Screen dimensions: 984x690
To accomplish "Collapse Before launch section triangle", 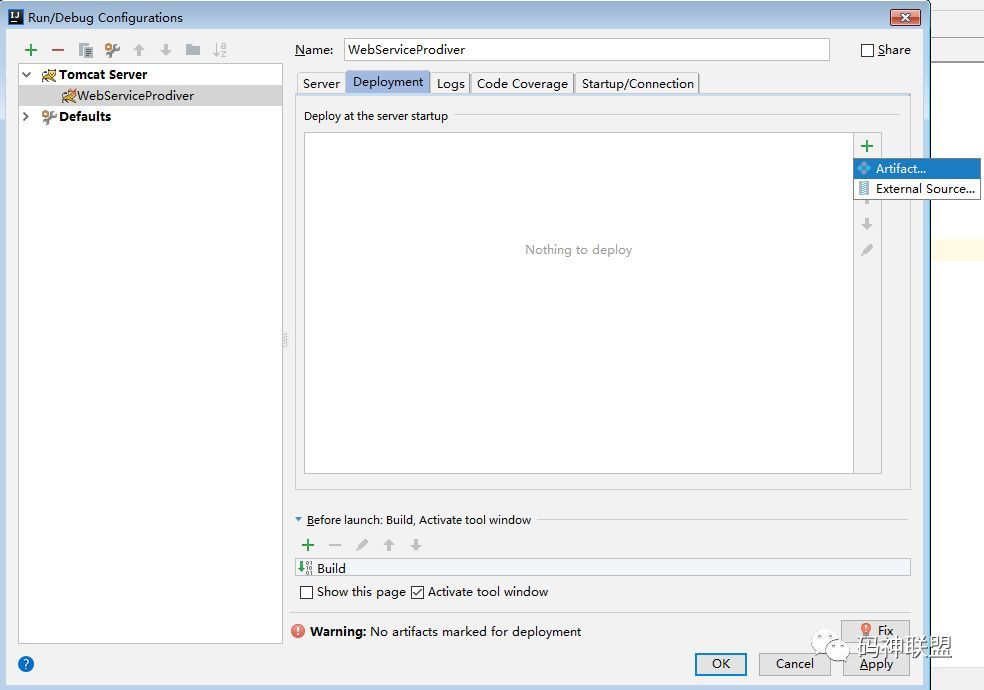I will click(x=298, y=519).
